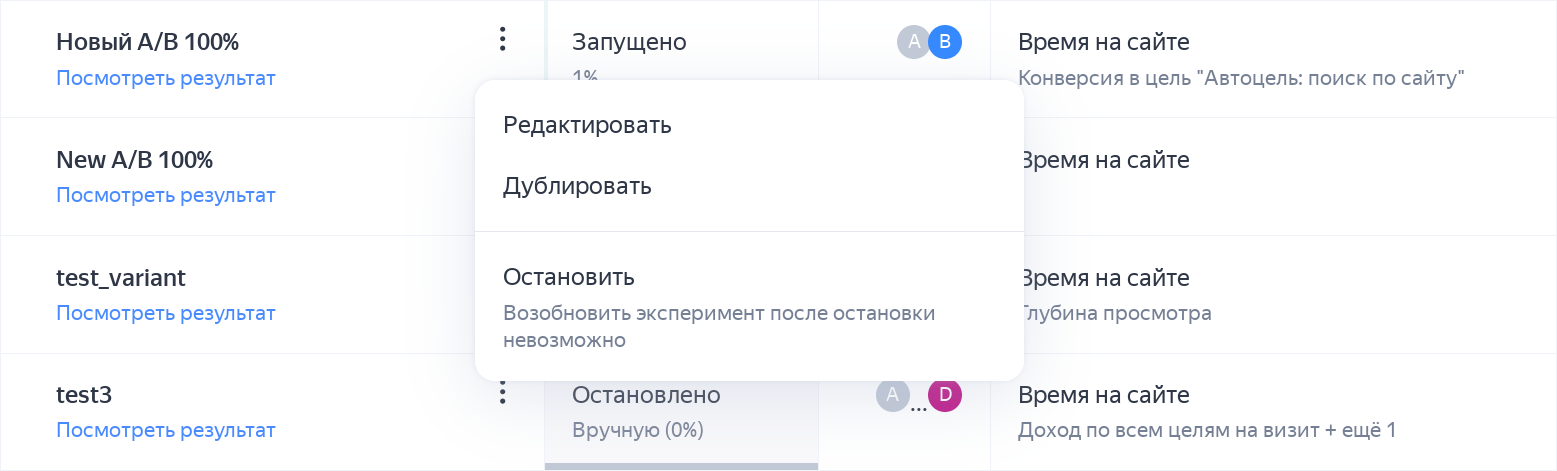Click the experiment name test_variant
1557x471 pixels.
pyautogui.click(x=121, y=278)
